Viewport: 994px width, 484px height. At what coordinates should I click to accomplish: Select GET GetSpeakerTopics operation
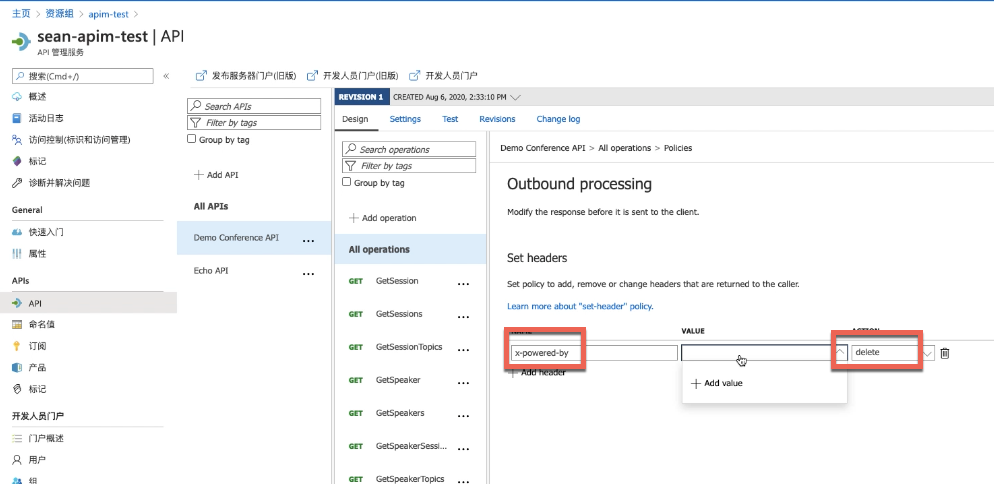[x=410, y=479]
